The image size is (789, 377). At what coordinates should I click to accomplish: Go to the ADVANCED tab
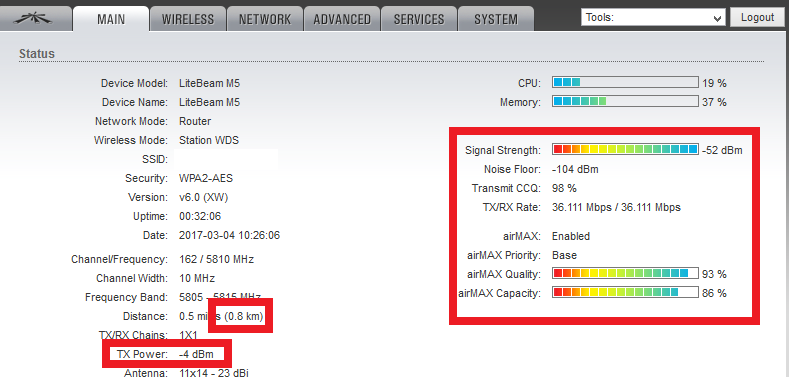pyautogui.click(x=342, y=19)
